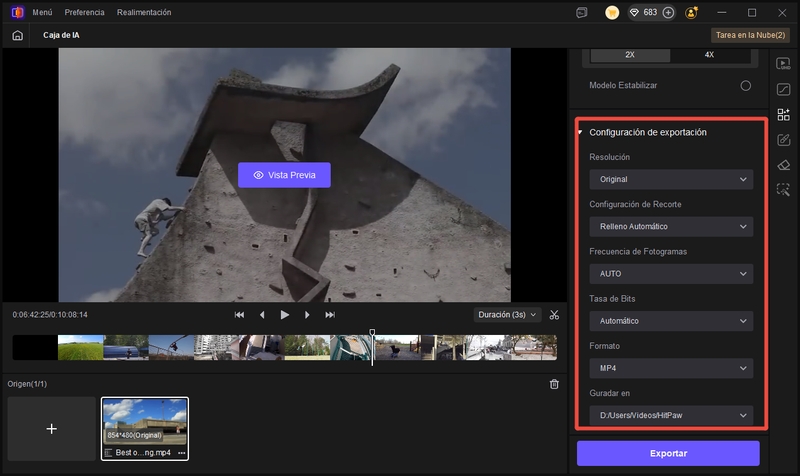Select the object selection sidebar tool

tap(783, 190)
